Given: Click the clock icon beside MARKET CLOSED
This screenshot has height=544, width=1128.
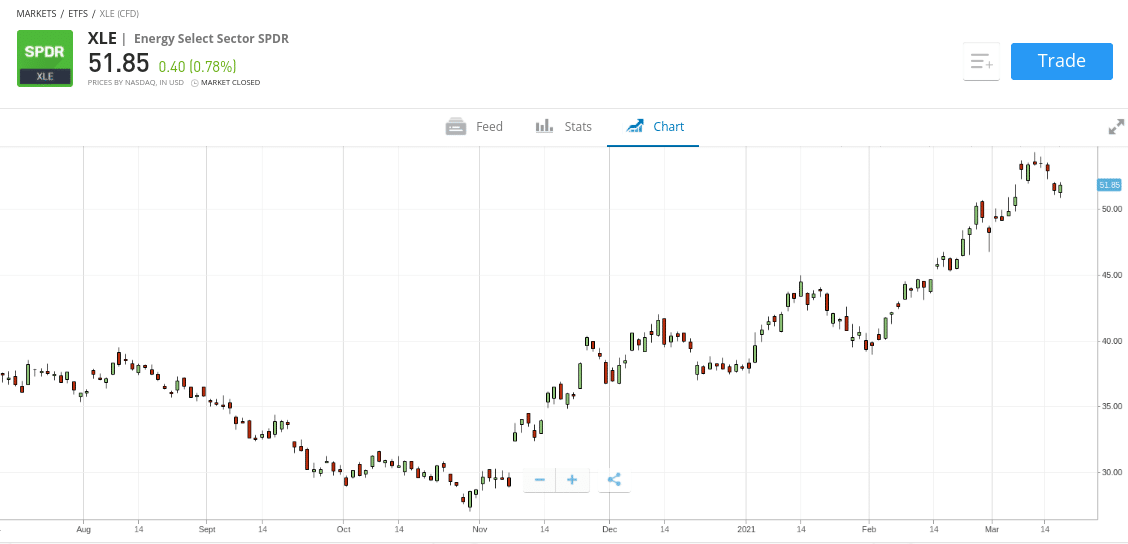Looking at the screenshot, I should tap(194, 83).
